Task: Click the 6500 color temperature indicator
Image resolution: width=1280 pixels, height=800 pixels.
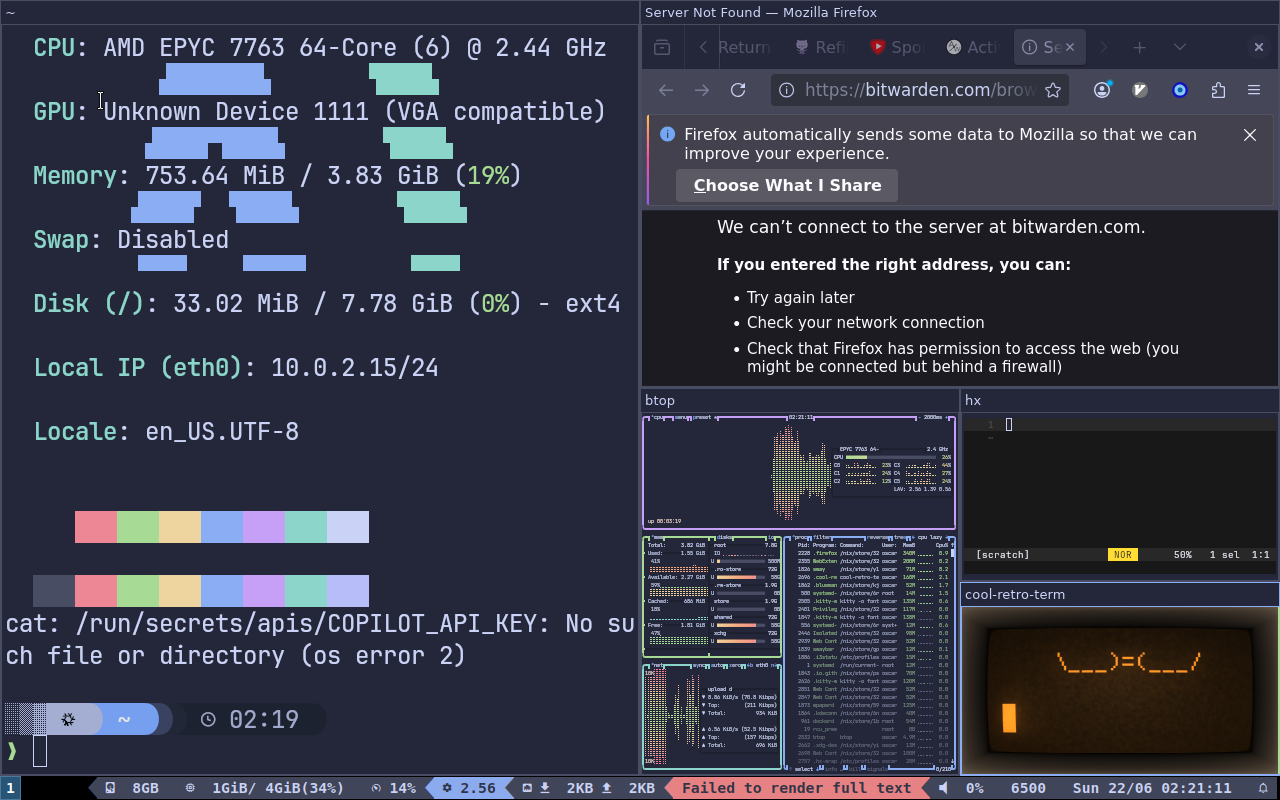Action: pos(1028,788)
